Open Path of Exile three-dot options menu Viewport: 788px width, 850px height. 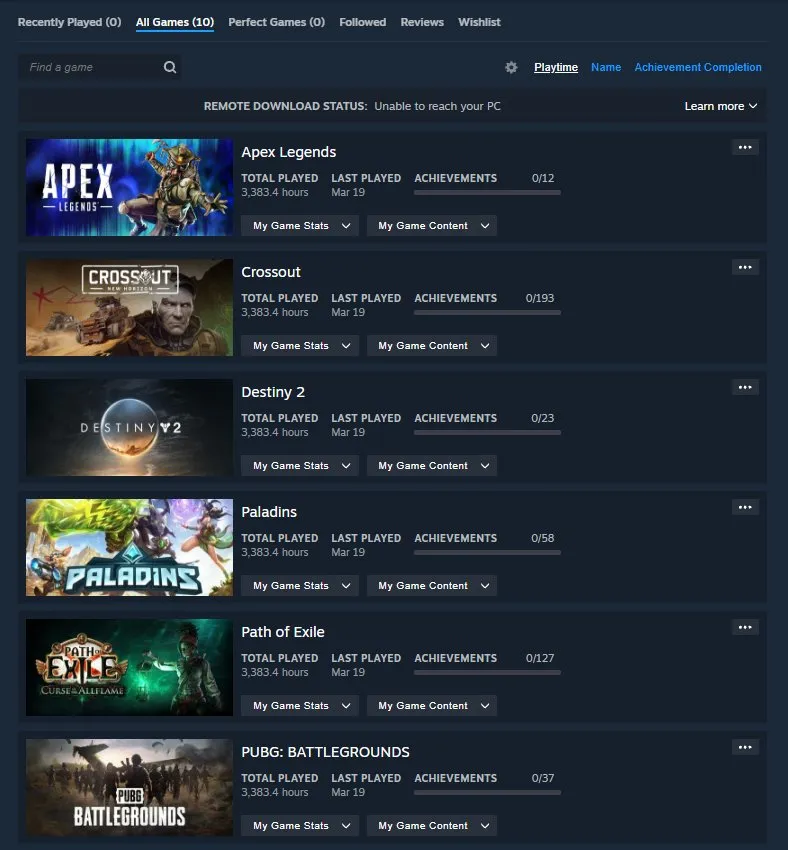[745, 627]
